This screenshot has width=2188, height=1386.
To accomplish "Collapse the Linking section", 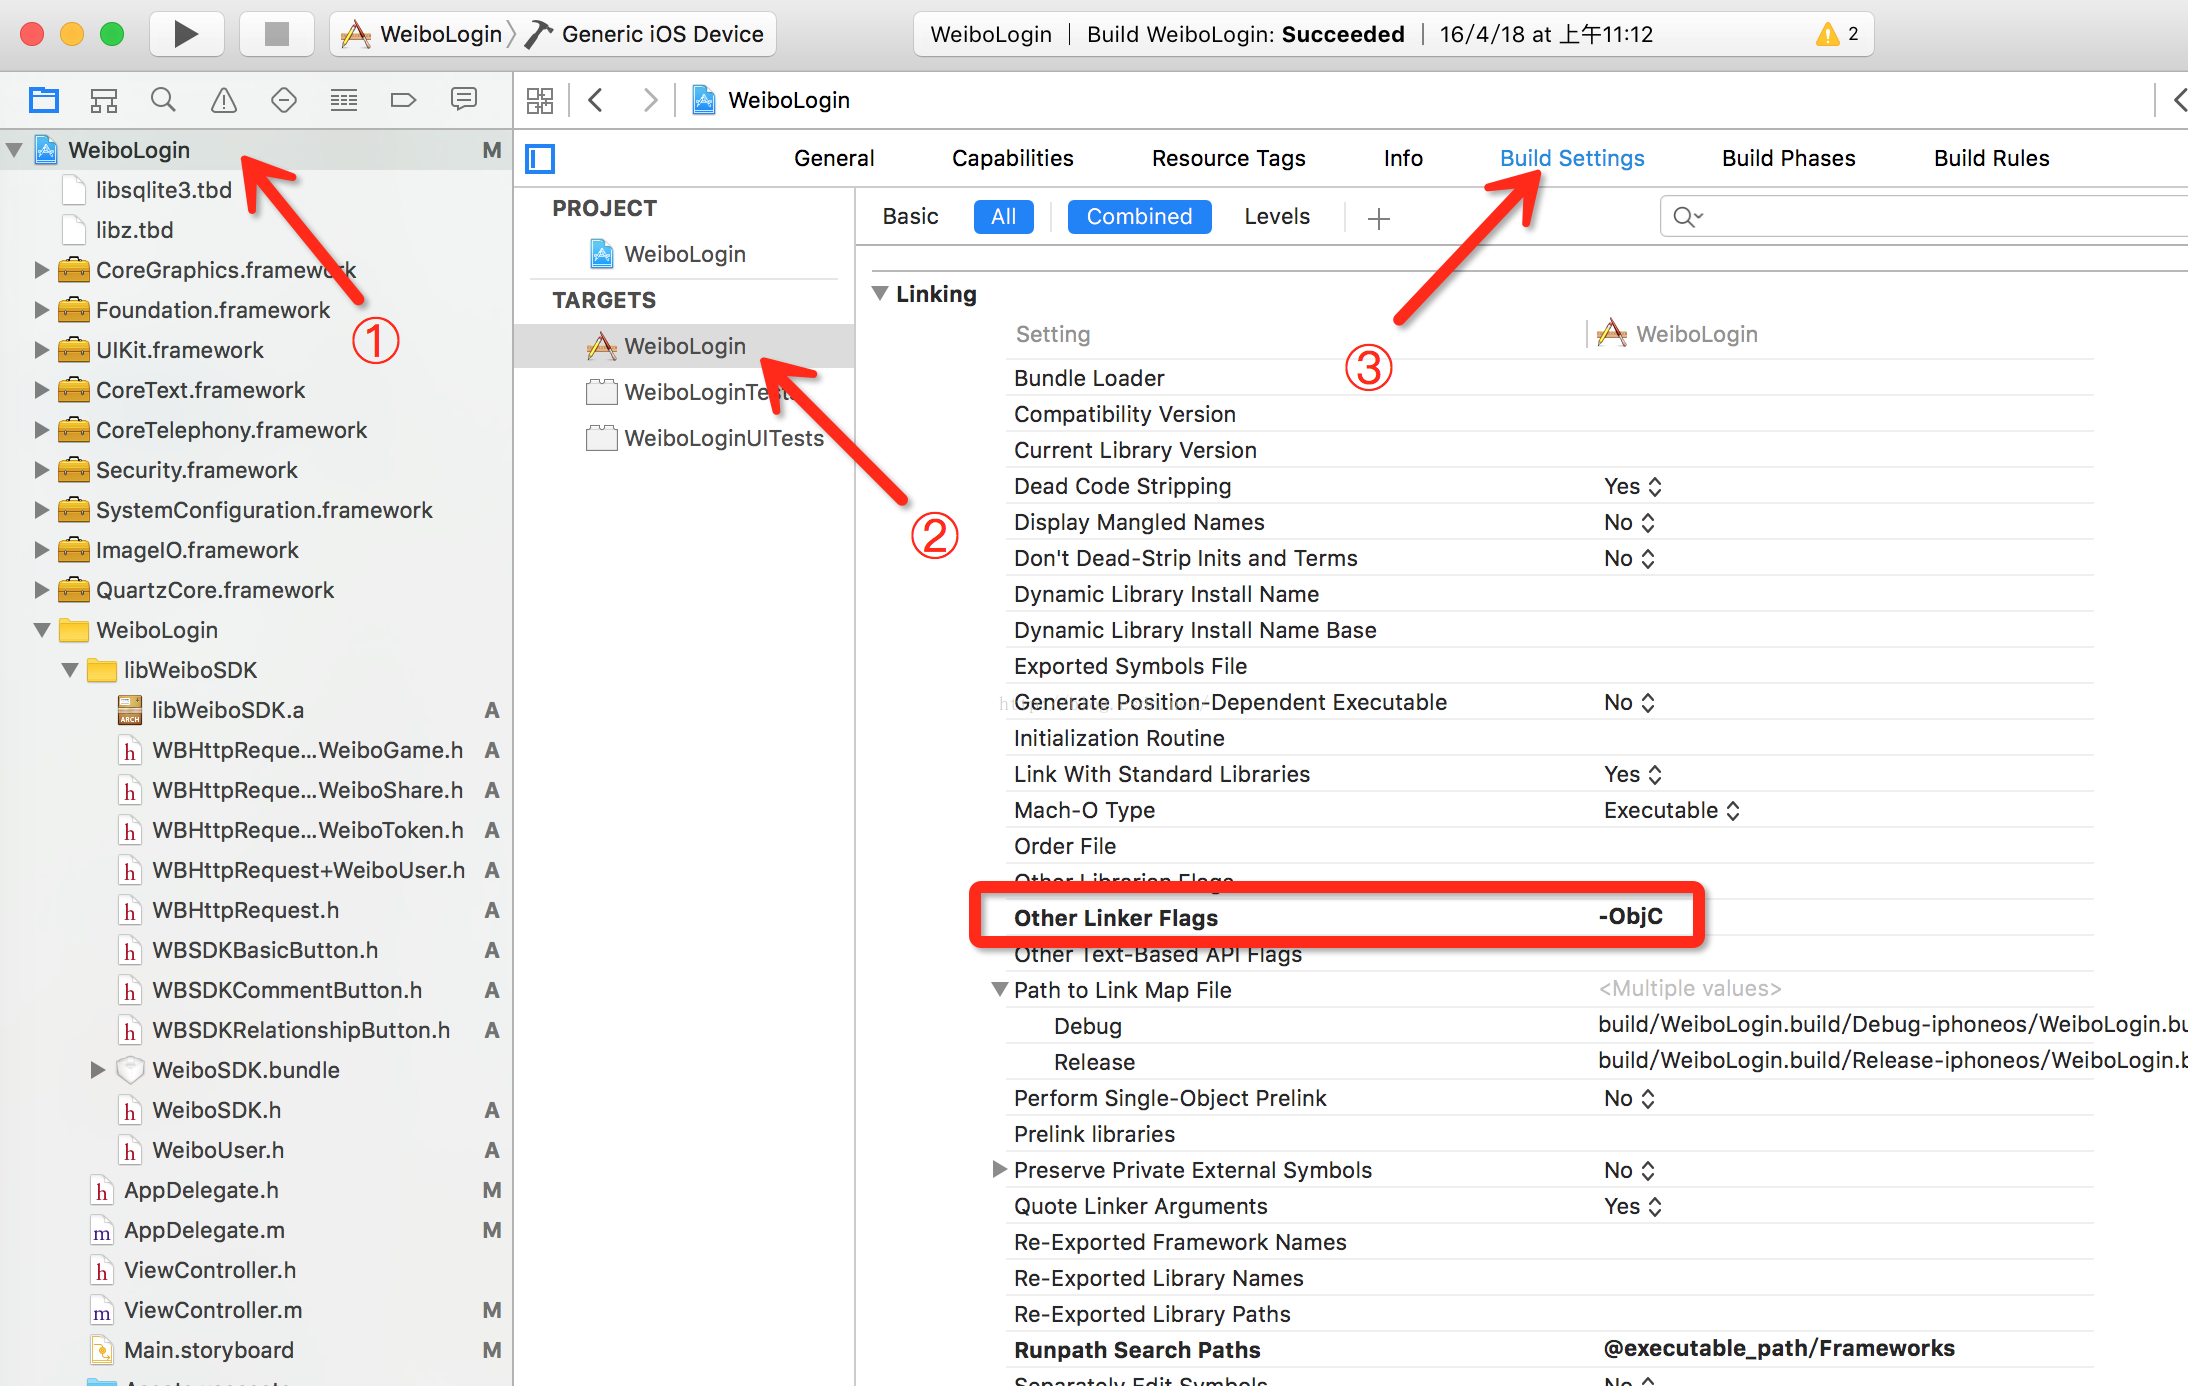I will (880, 294).
